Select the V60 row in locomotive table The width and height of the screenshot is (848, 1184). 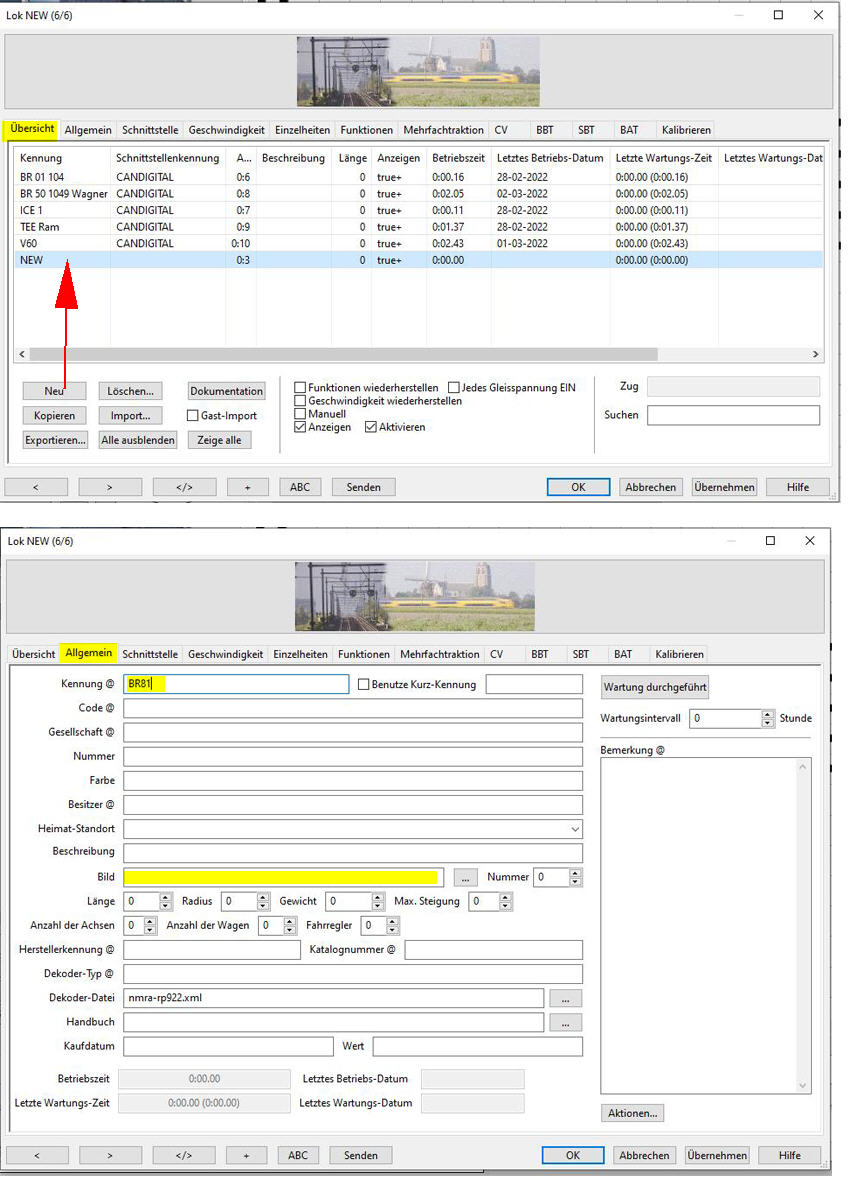[x=28, y=243]
